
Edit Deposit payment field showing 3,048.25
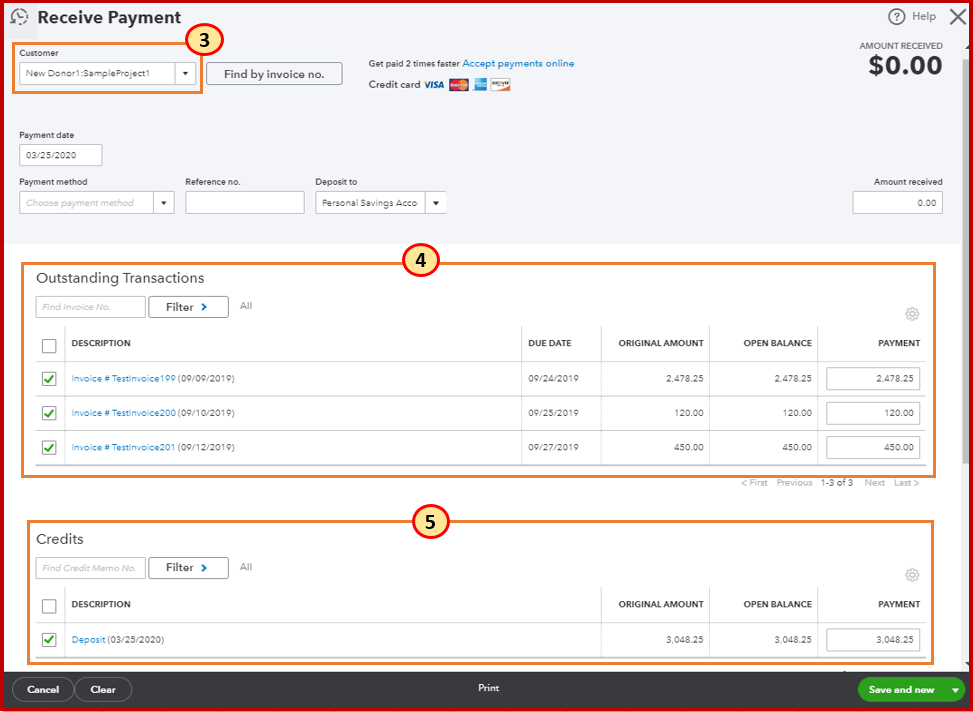[x=873, y=640]
